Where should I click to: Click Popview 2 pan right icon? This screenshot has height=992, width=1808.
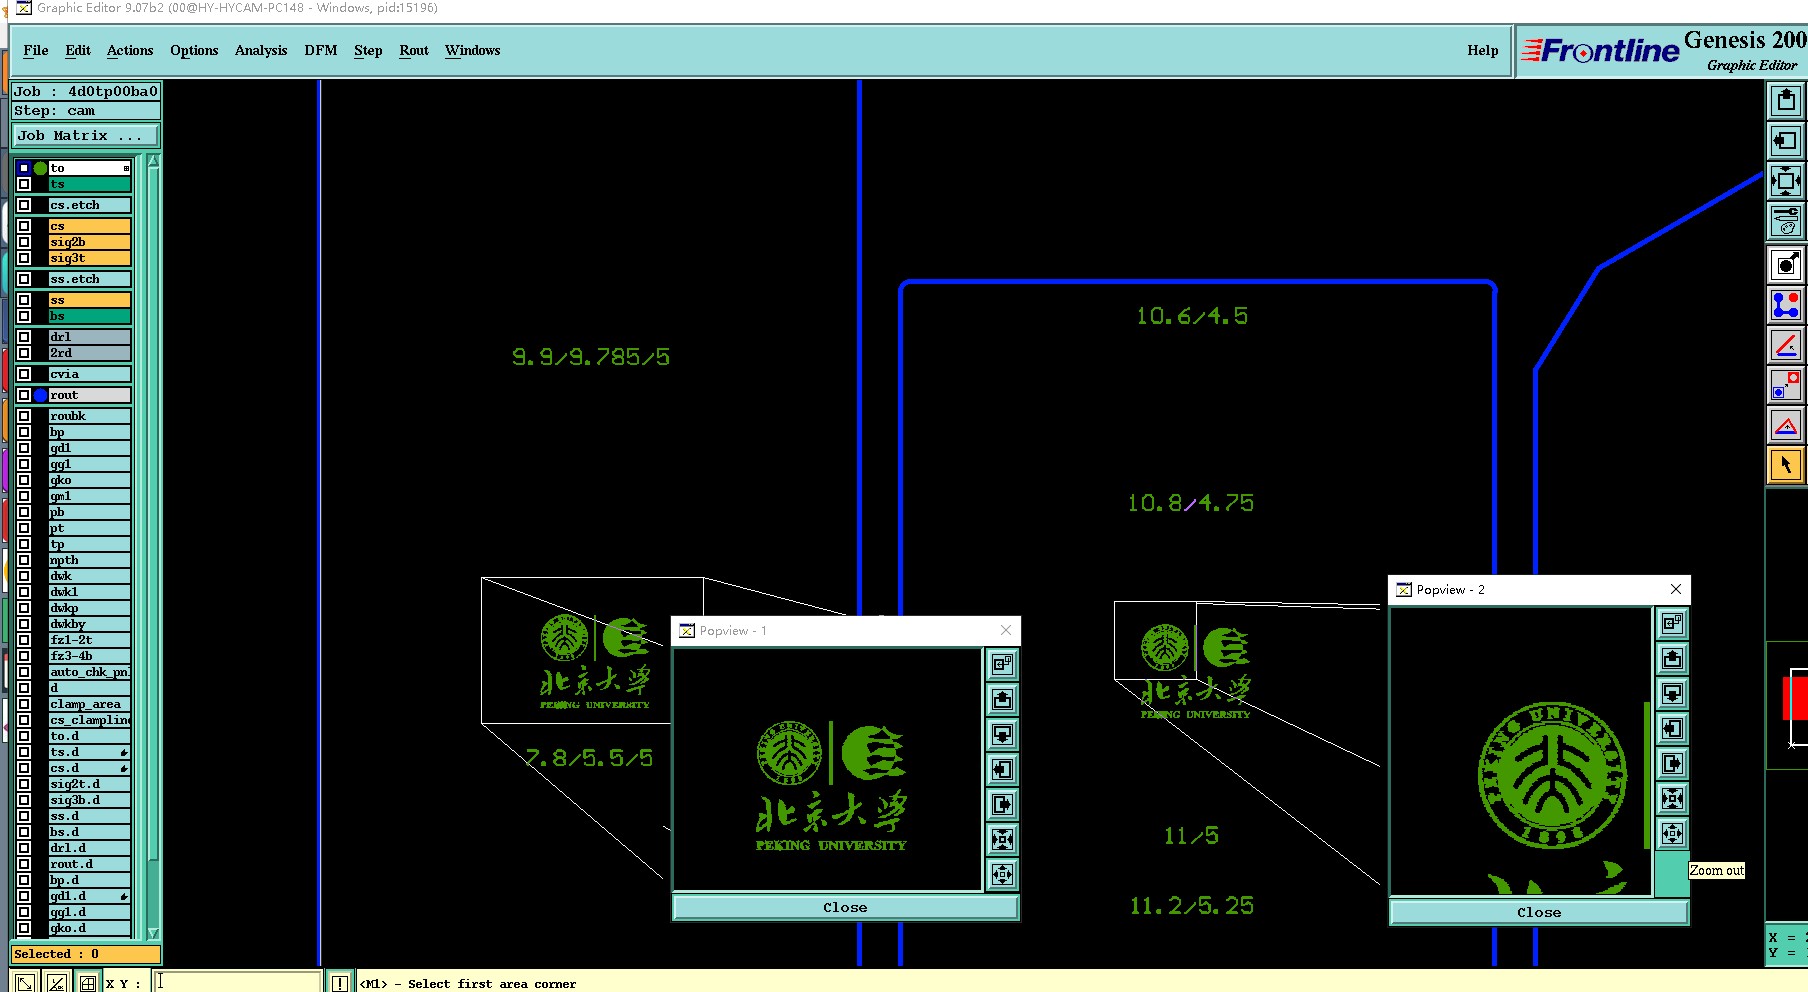pos(1672,764)
